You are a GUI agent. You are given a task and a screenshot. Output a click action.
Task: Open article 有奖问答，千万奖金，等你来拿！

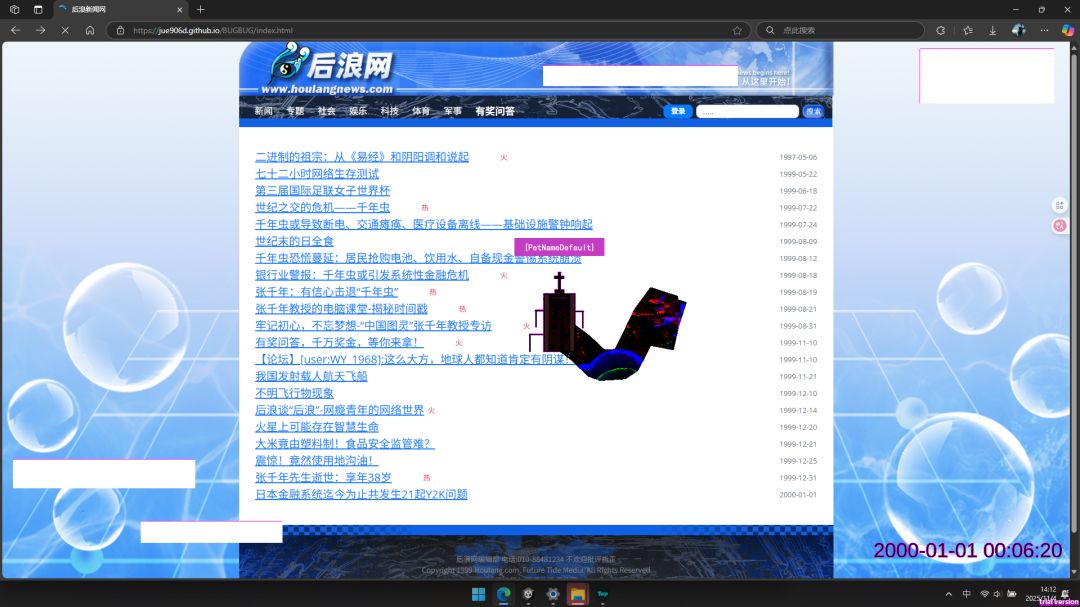[339, 342]
